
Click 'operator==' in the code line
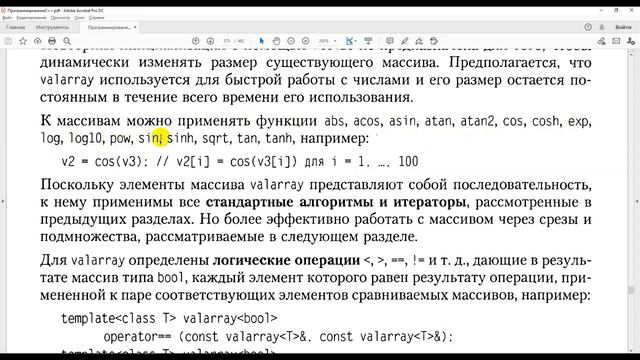[x=138, y=337]
